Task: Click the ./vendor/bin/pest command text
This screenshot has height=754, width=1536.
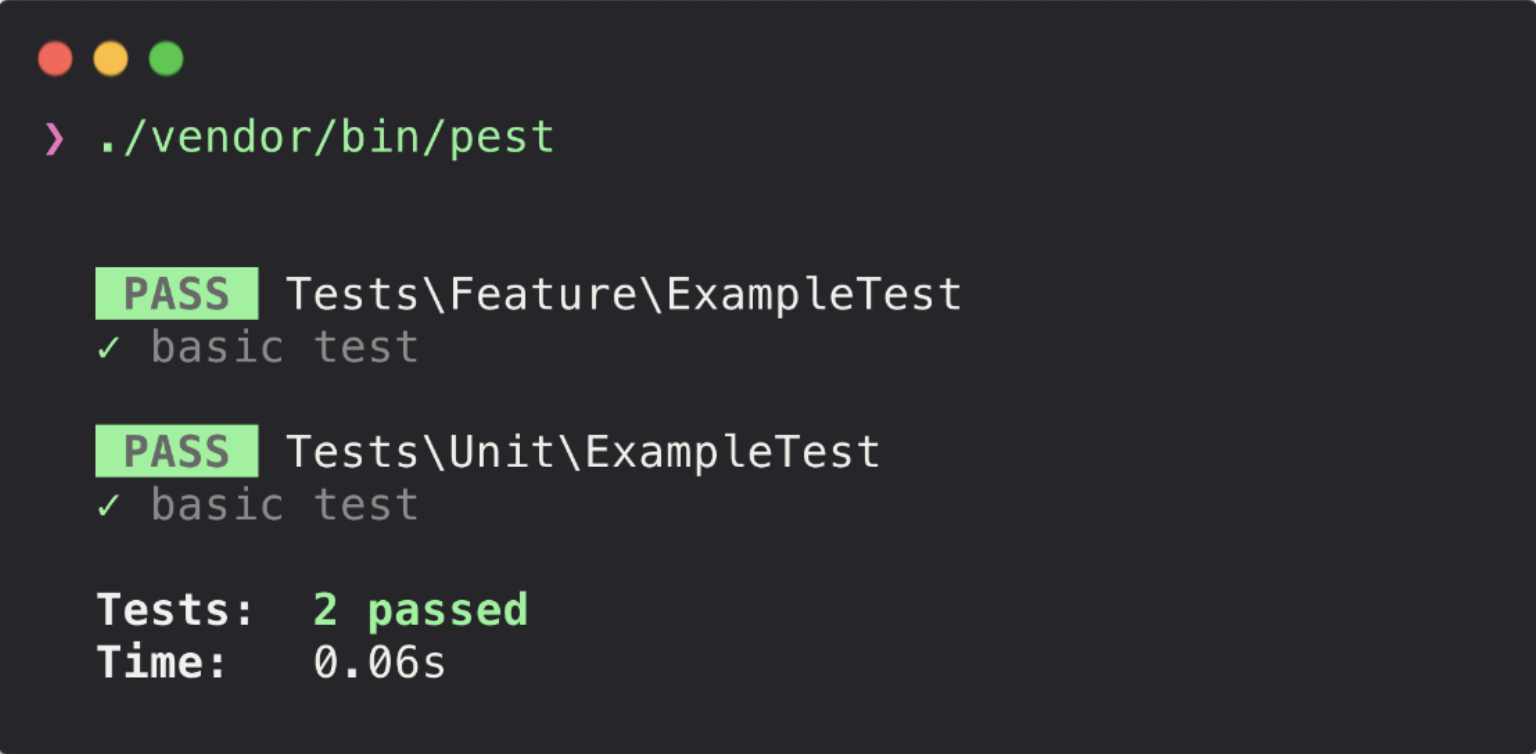Action: (x=325, y=138)
